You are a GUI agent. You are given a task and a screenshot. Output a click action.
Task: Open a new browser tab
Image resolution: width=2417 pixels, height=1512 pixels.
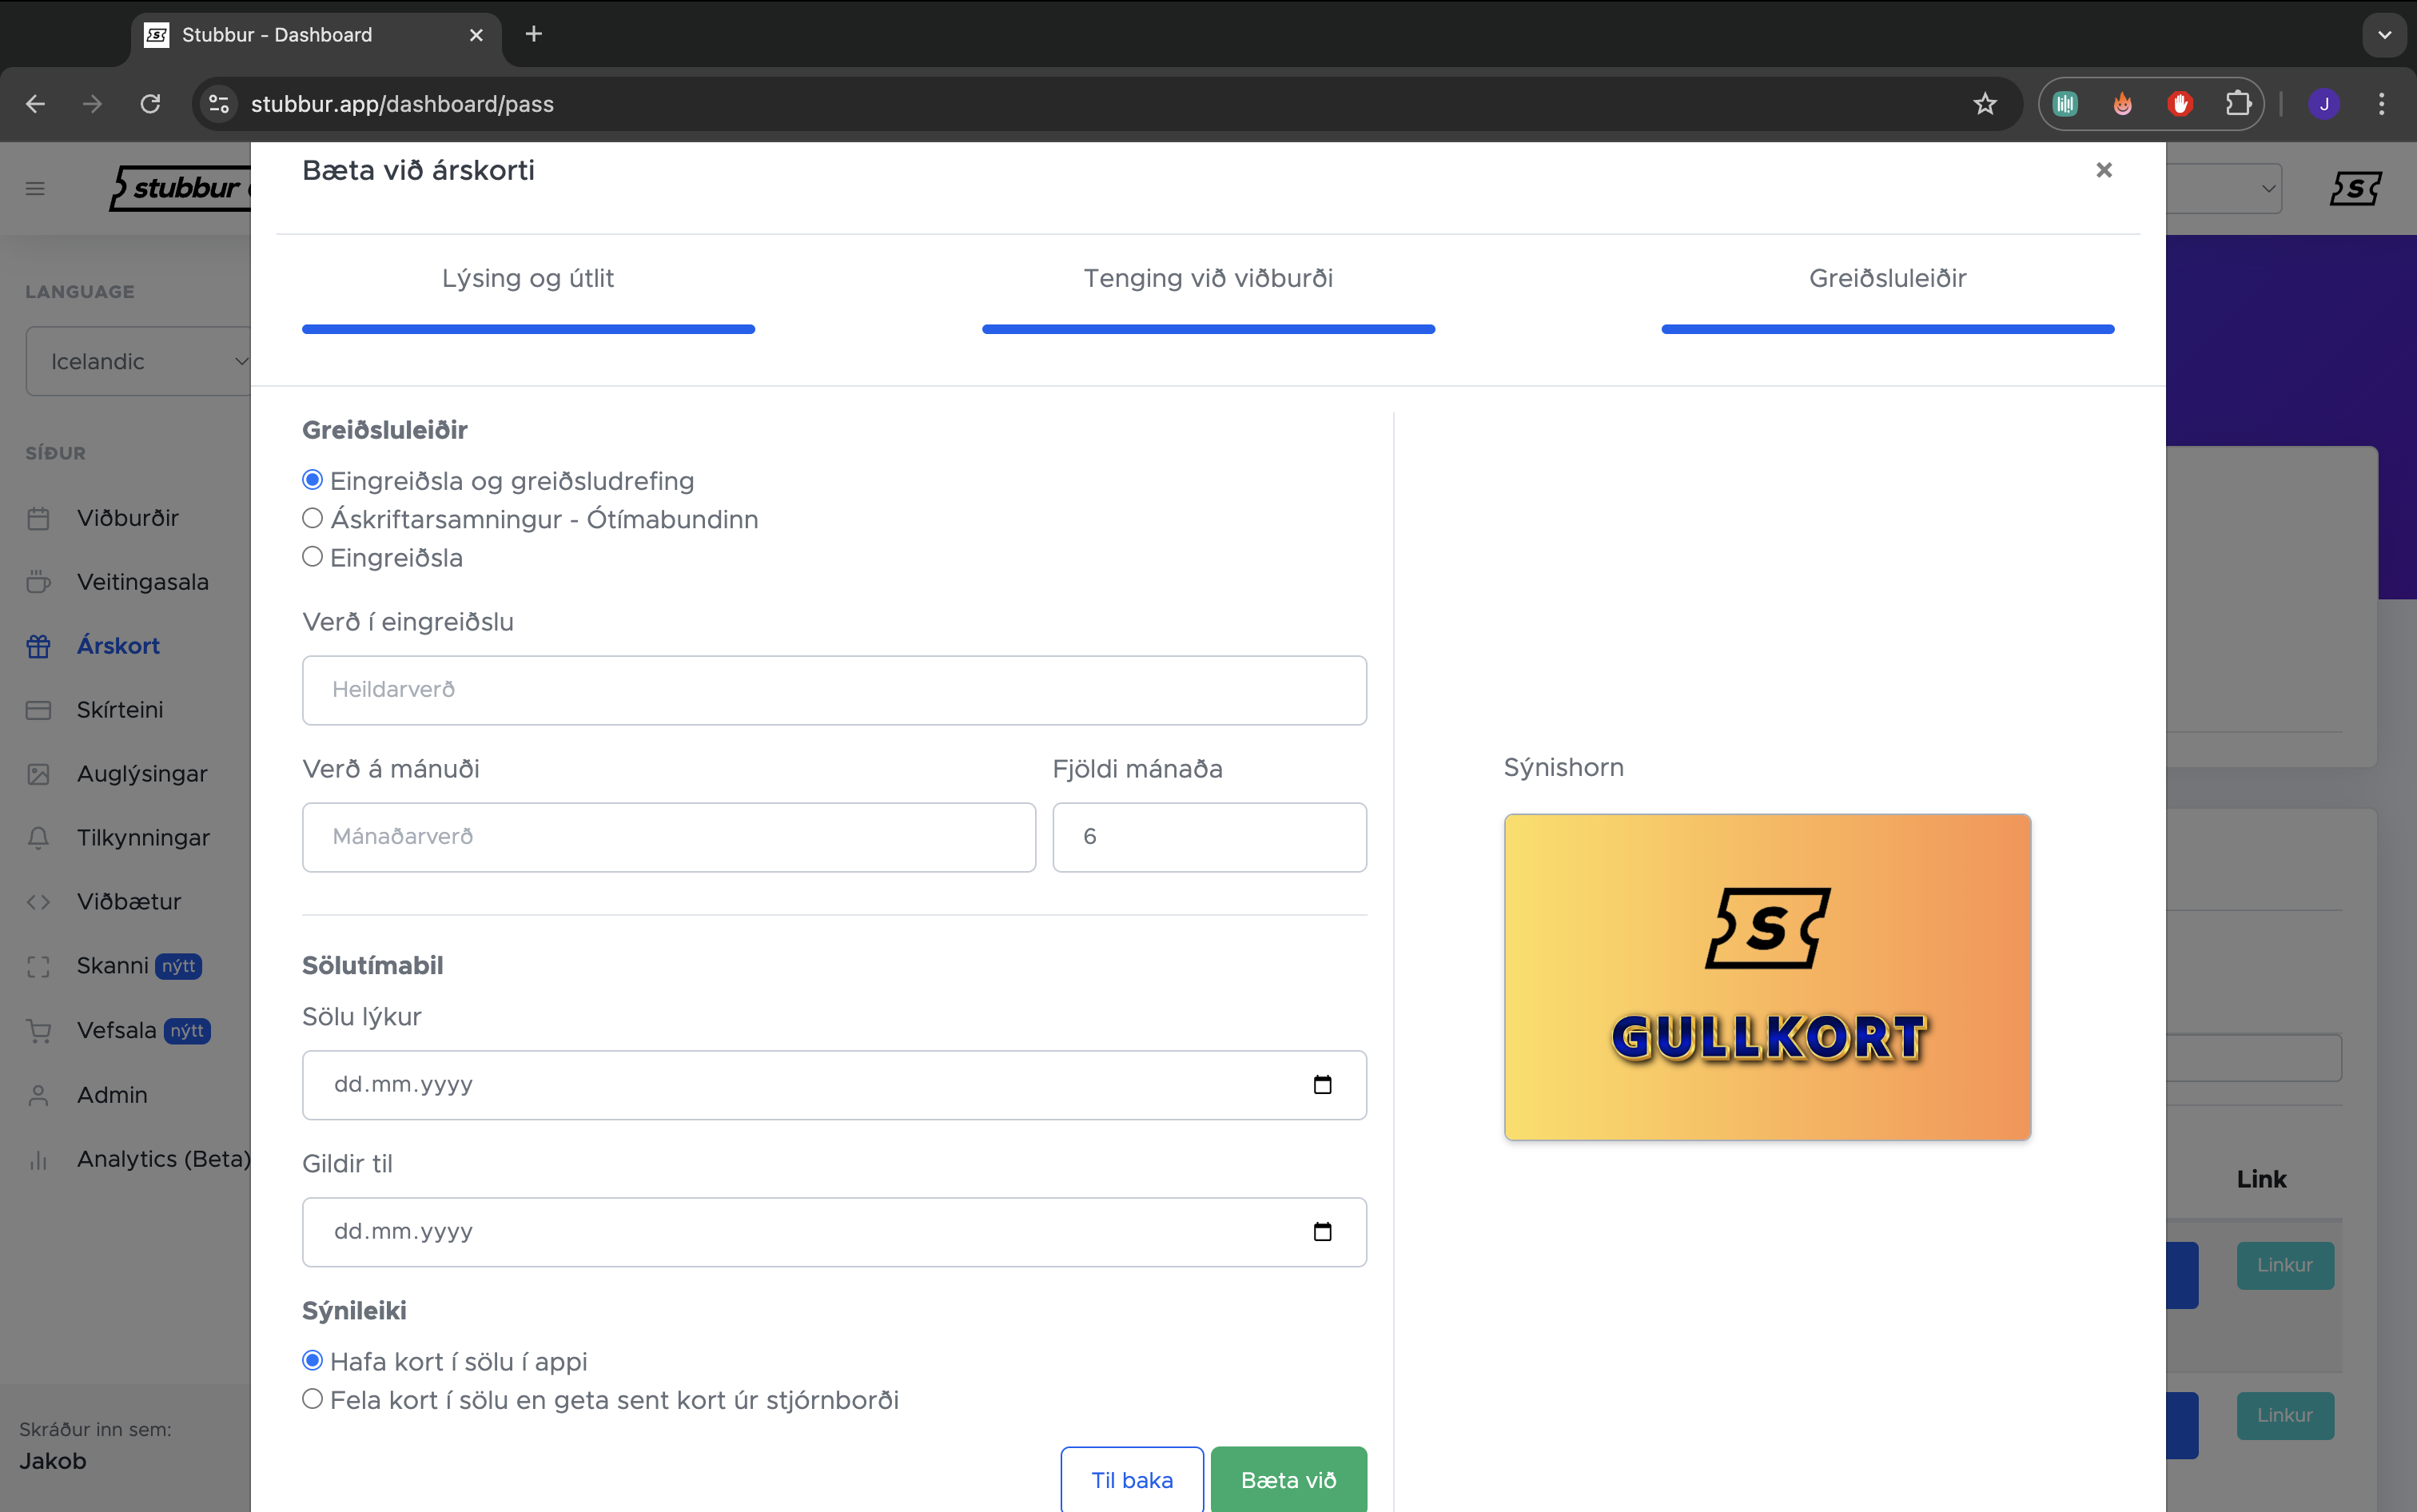coord(534,34)
